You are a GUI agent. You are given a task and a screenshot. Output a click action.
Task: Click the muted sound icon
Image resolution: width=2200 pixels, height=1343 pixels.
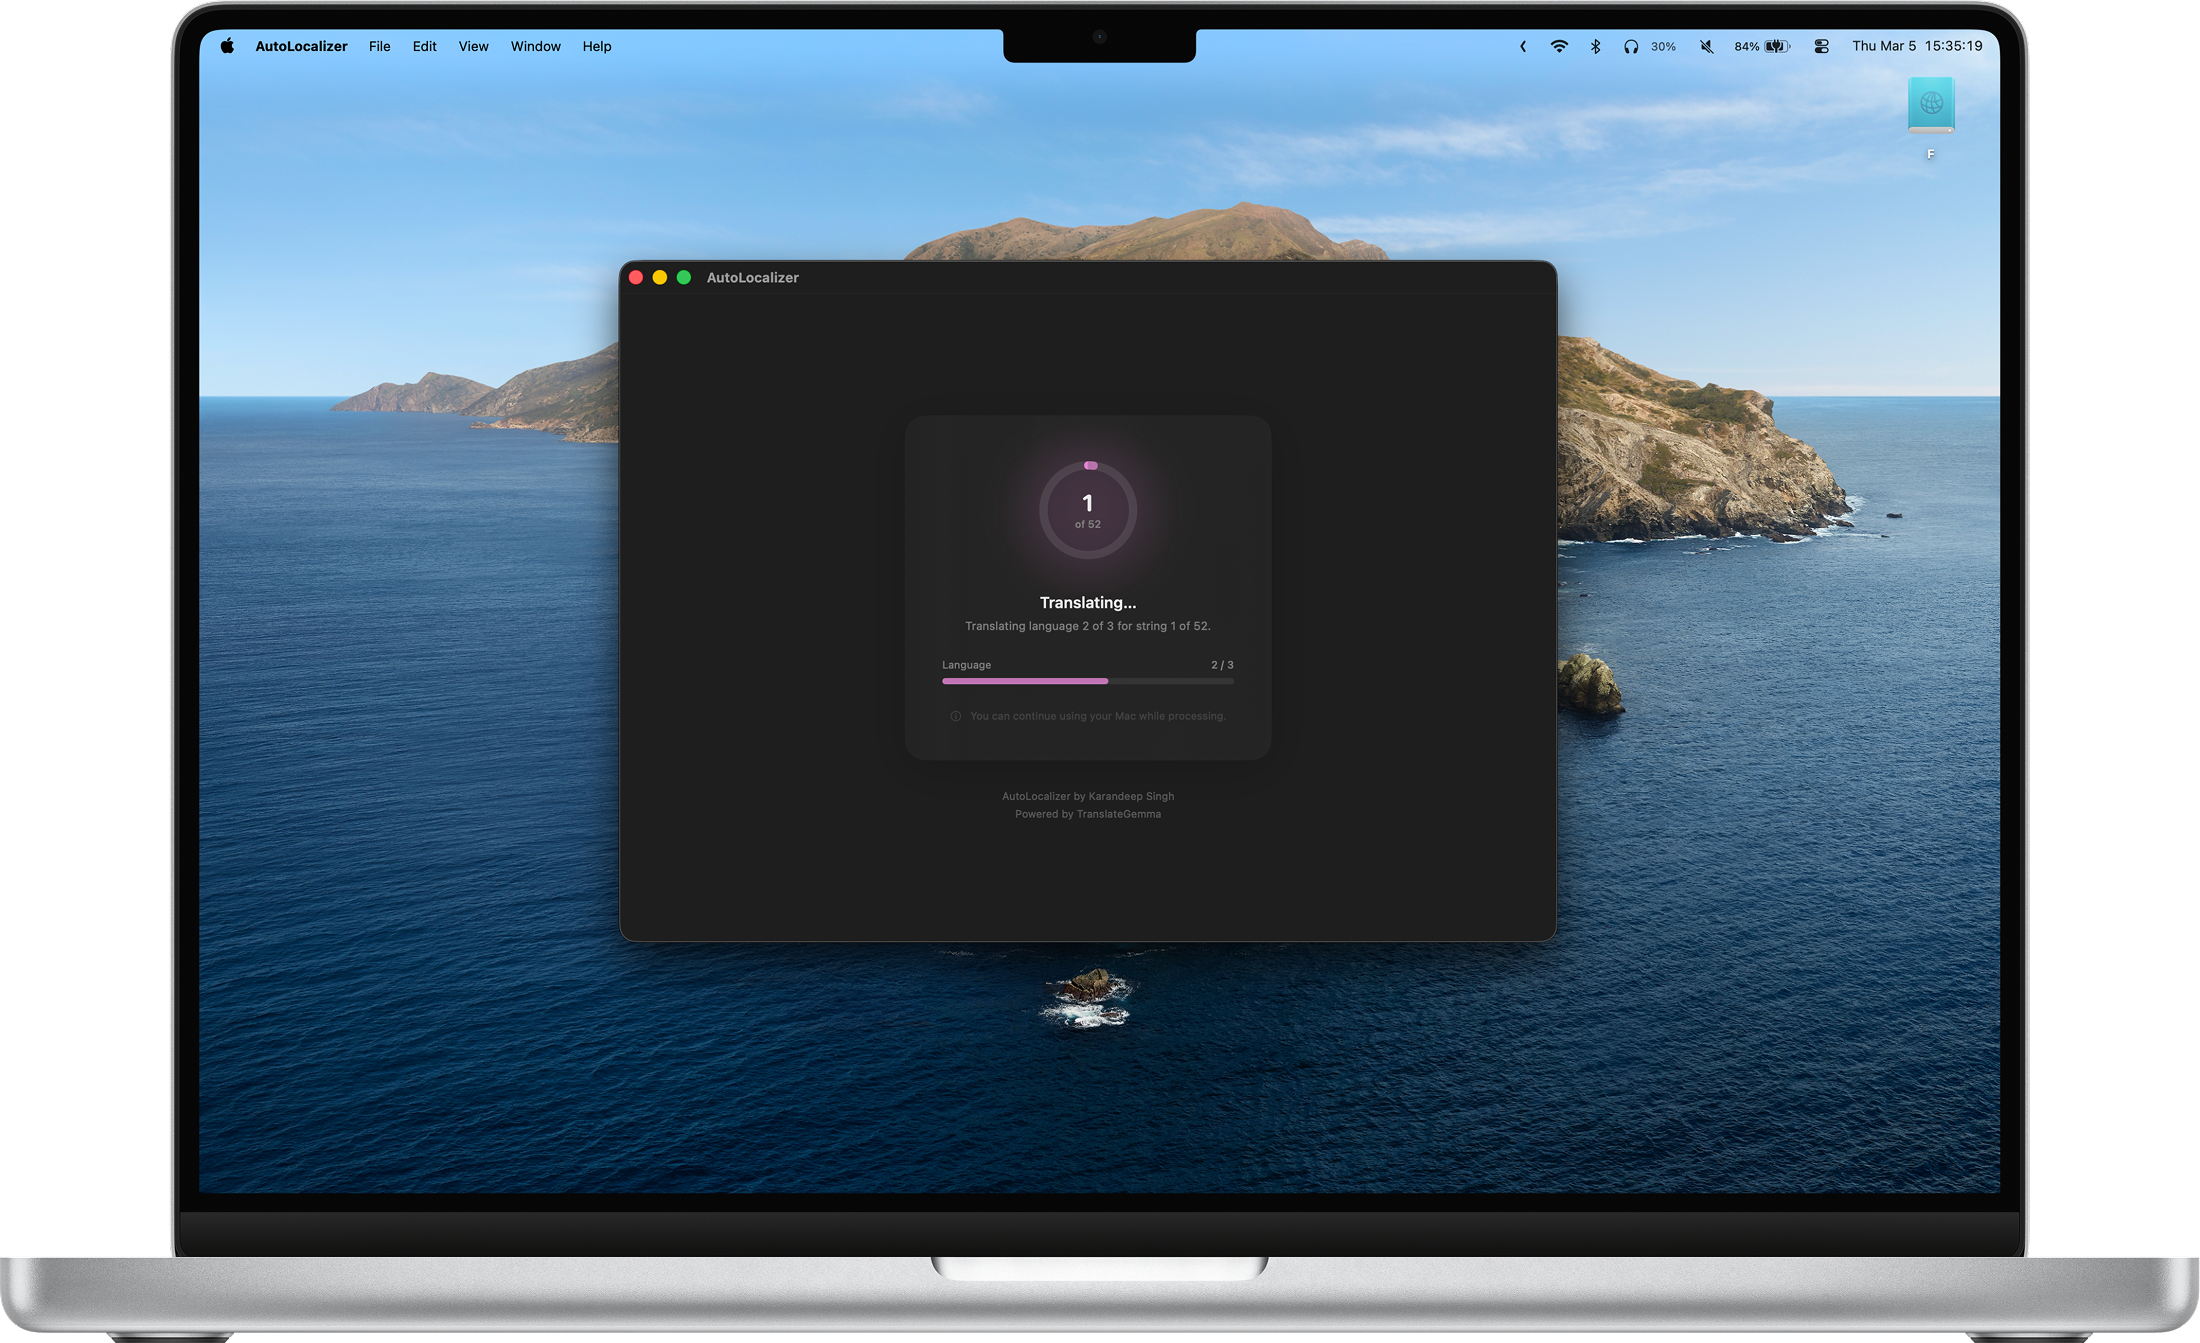pyautogui.click(x=1707, y=46)
